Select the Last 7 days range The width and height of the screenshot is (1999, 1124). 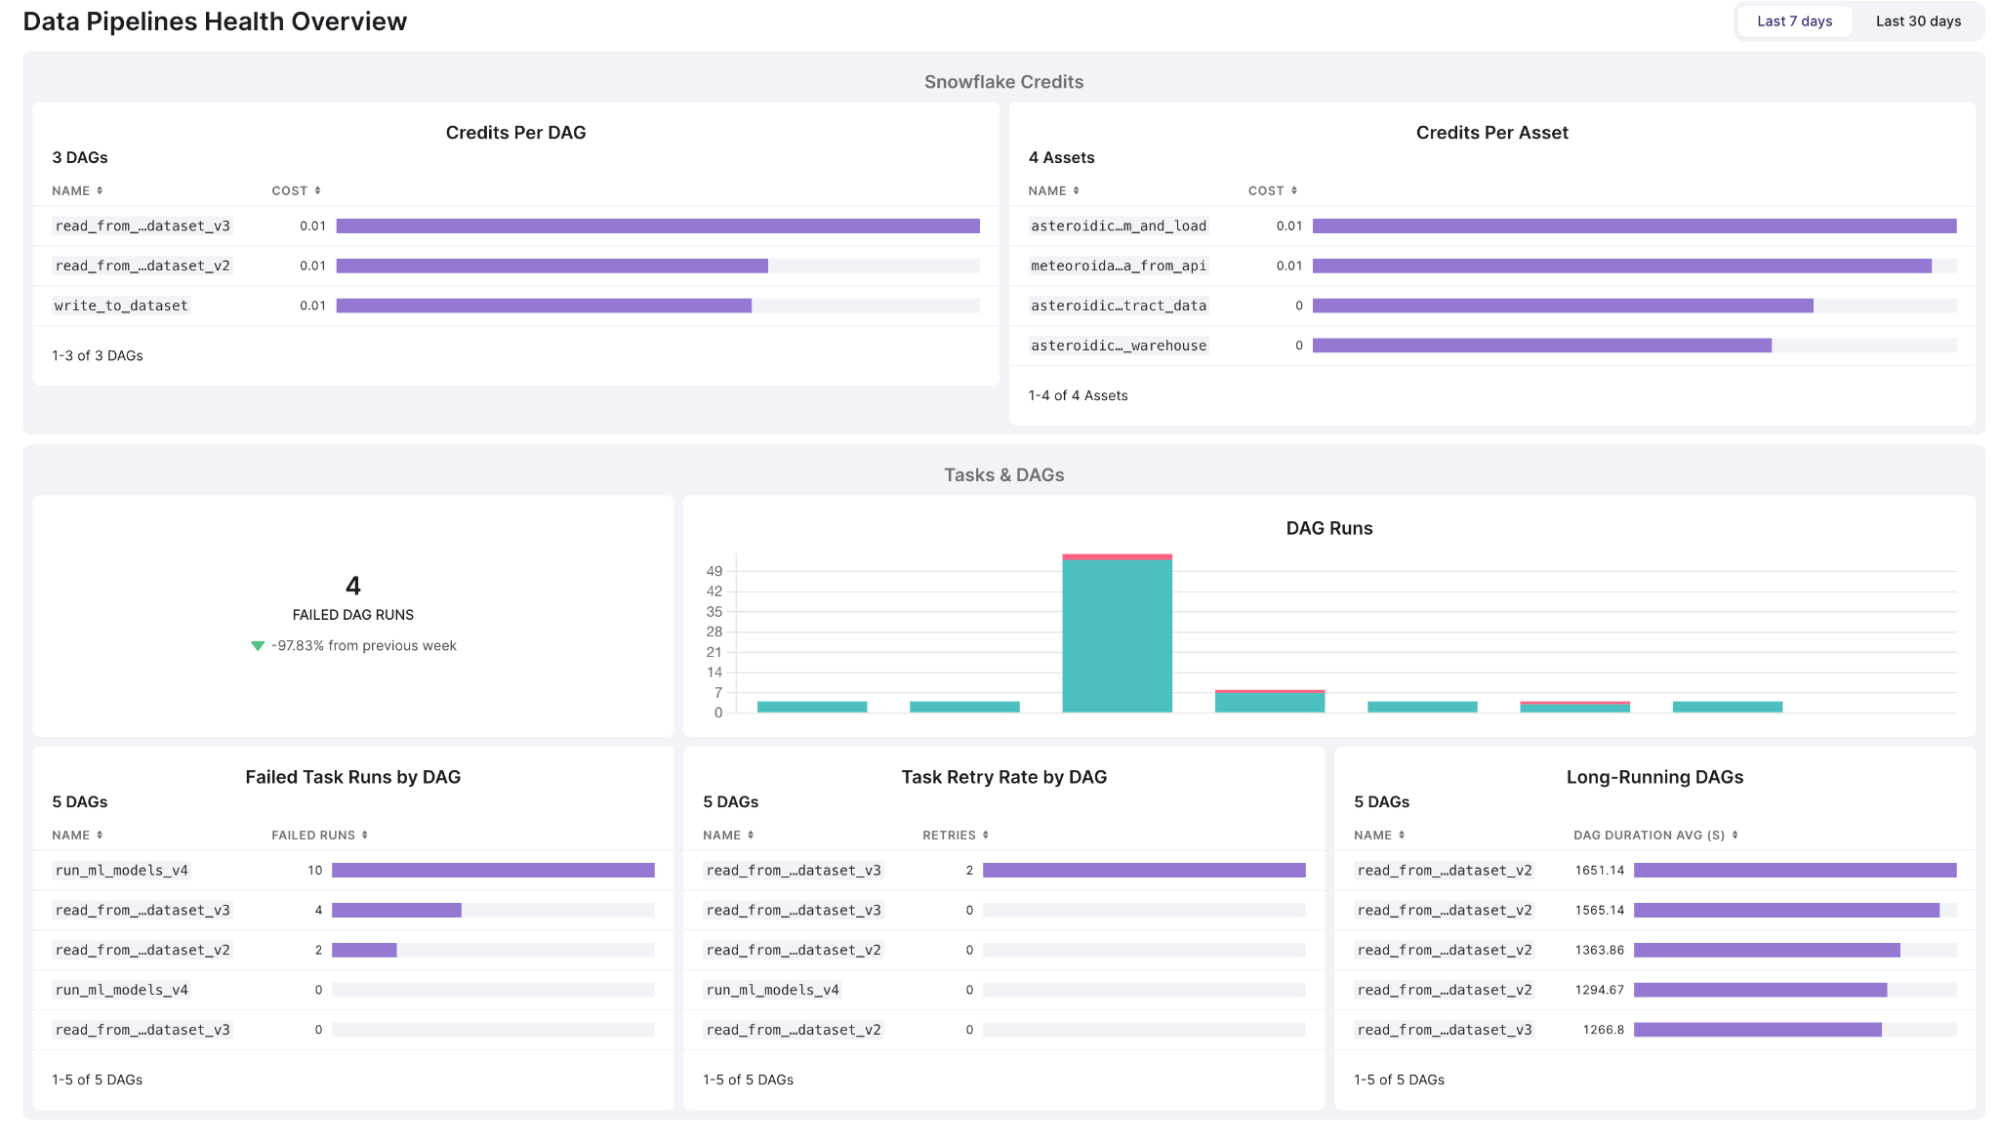coord(1794,21)
